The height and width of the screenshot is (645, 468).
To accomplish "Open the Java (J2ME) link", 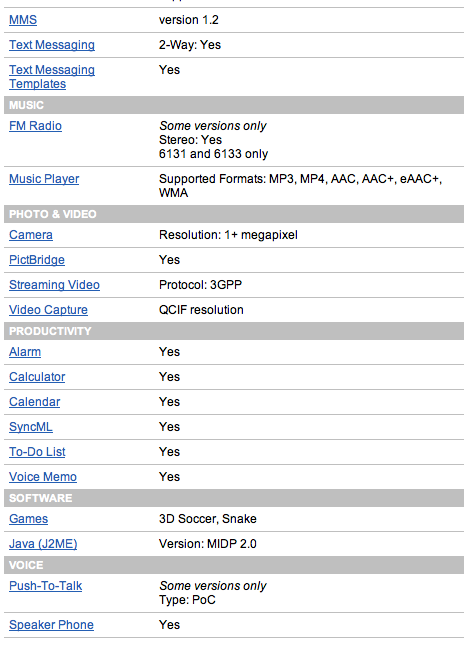I will click(43, 544).
